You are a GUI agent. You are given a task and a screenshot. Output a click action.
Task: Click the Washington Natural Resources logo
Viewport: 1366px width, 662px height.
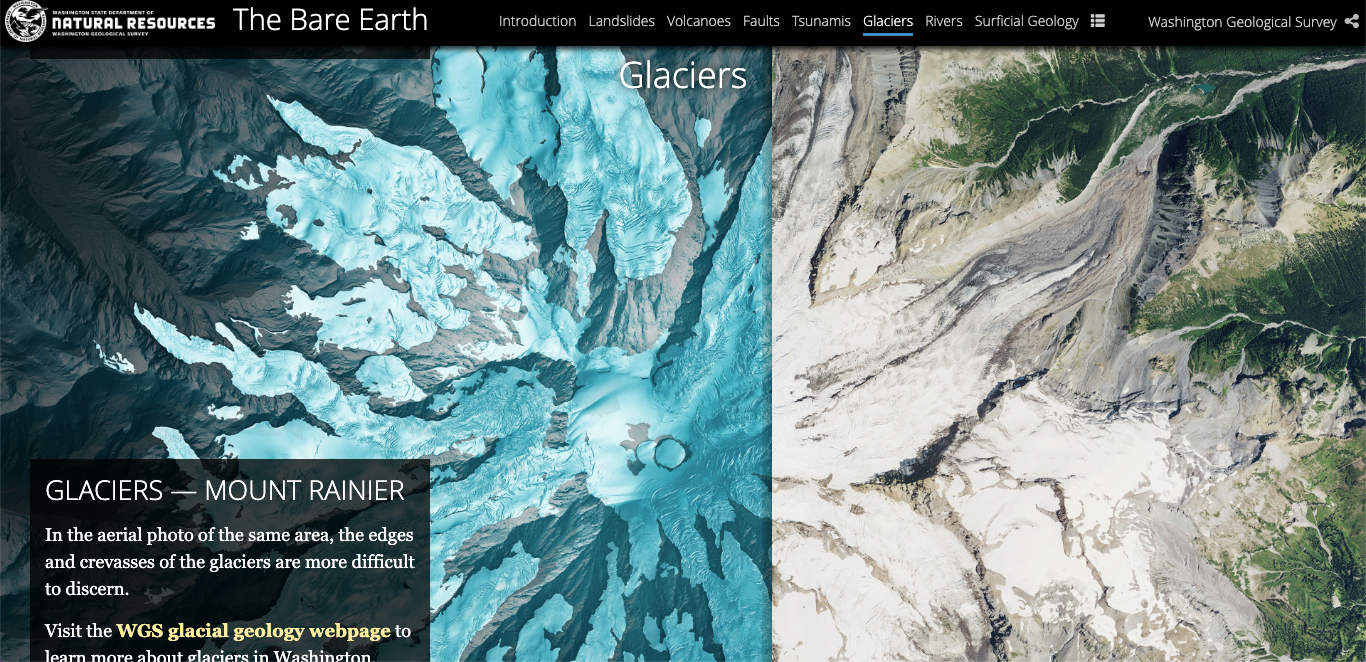[x=110, y=21]
